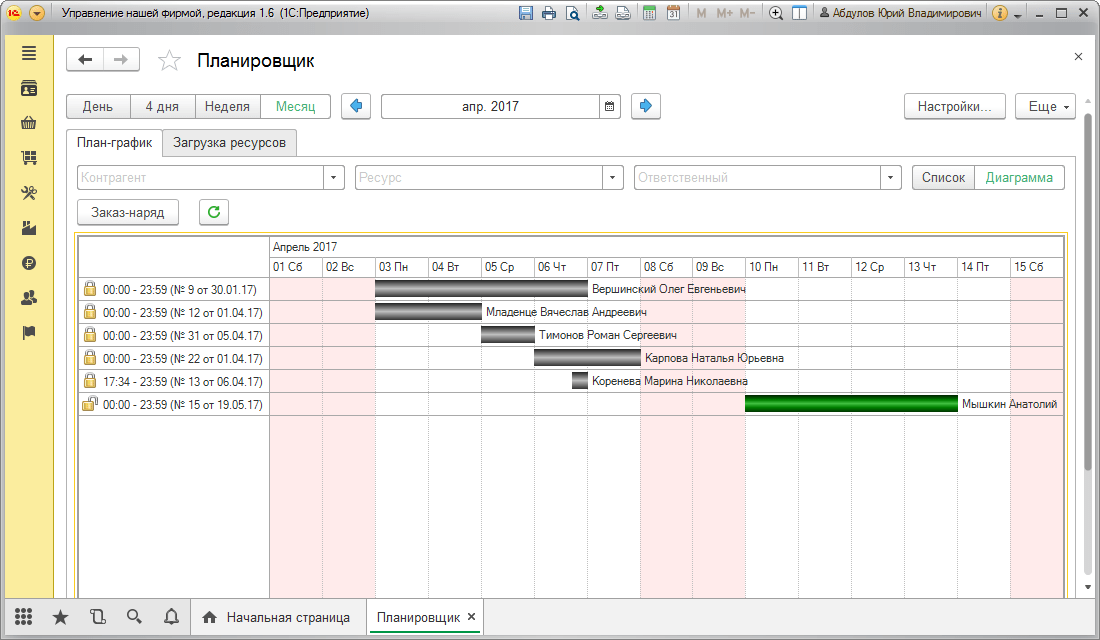This screenshot has width=1100, height=640.
Task: Open the sidebar main menu icon
Action: point(29,53)
